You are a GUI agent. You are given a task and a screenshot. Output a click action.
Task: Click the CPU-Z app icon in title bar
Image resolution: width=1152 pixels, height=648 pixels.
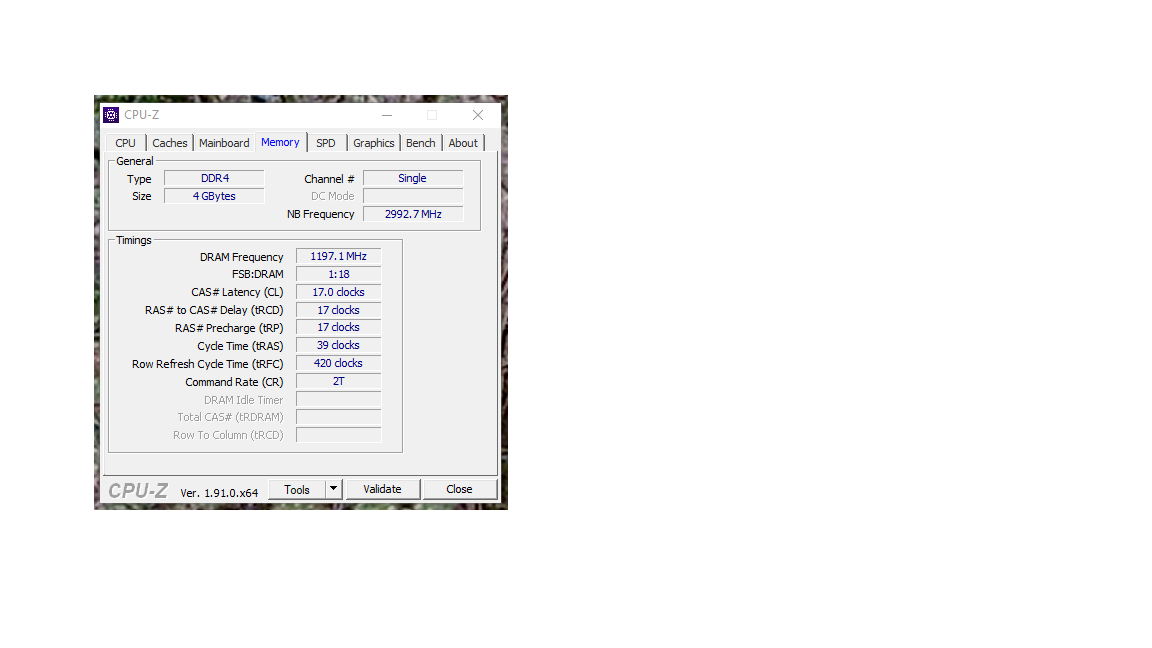tap(111, 115)
